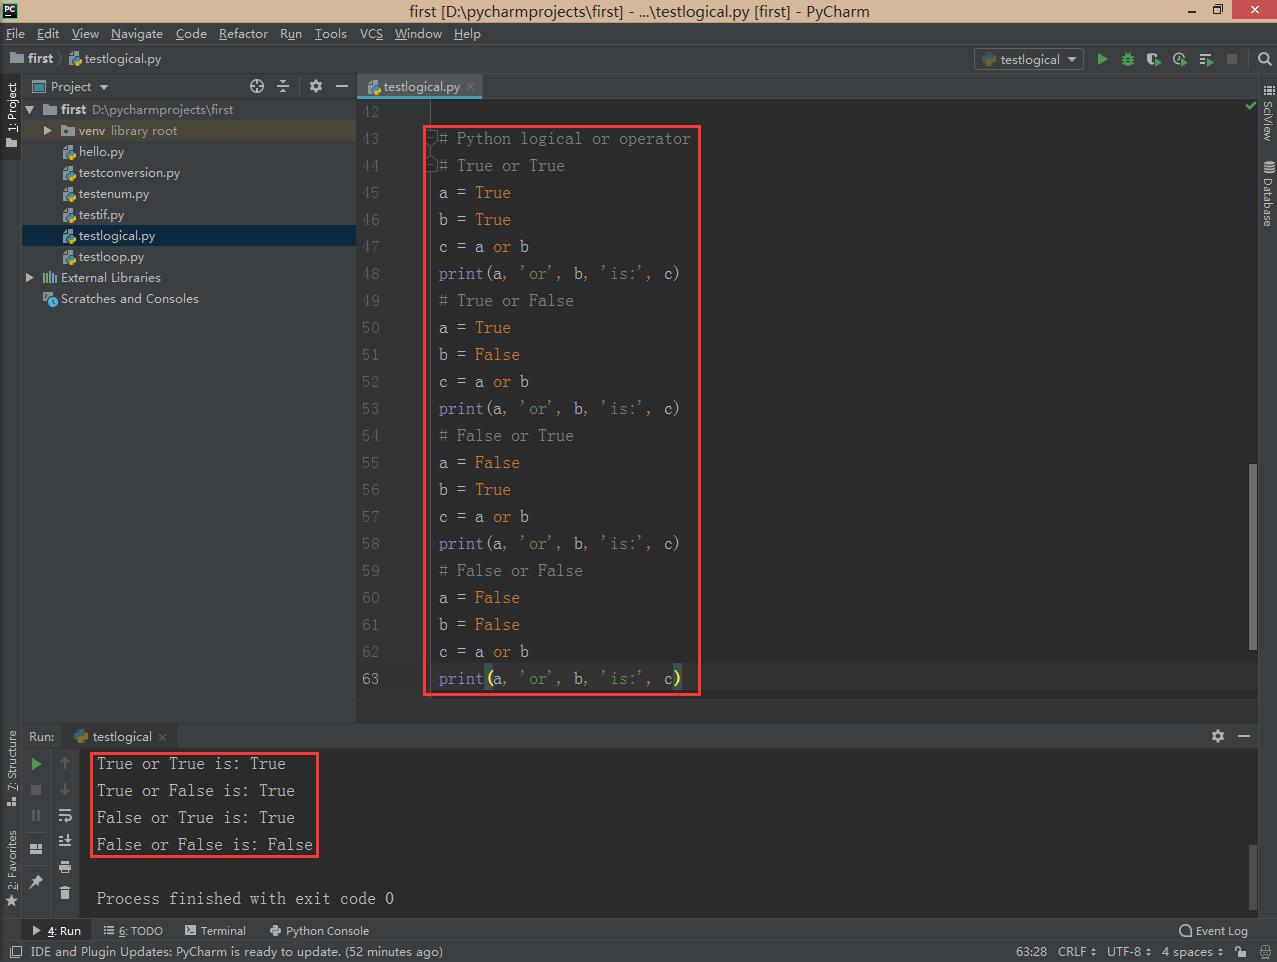The height and width of the screenshot is (962, 1277).
Task: Open the Python Console tool window
Action: coord(319,931)
